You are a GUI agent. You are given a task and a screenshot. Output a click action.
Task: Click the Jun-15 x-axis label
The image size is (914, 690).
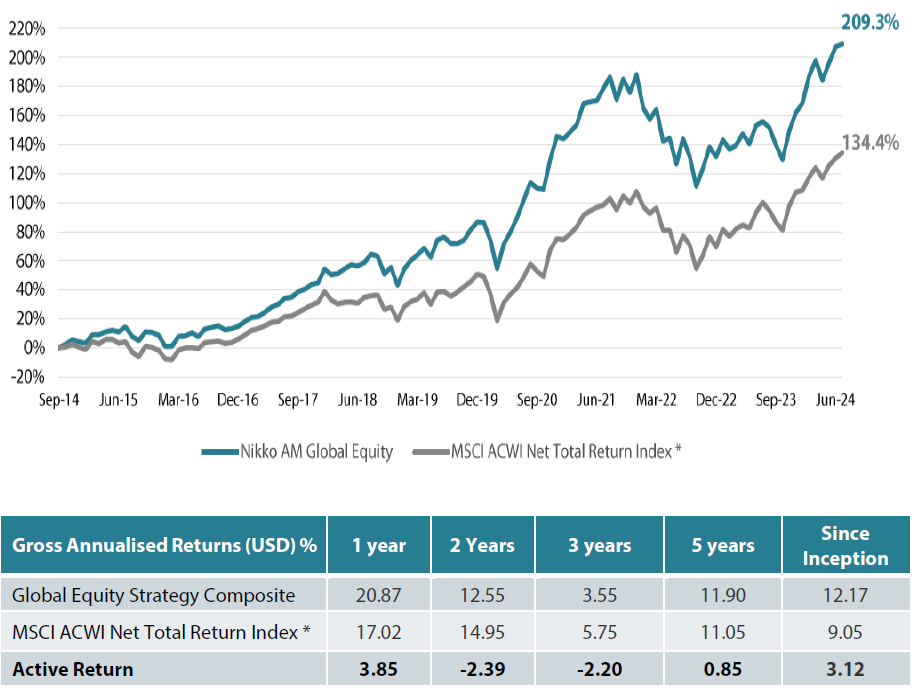tap(118, 400)
